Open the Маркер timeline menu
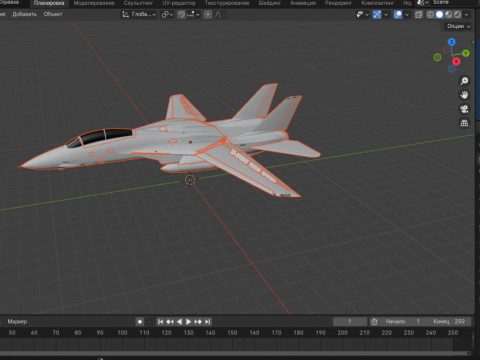Image resolution: width=480 pixels, height=360 pixels. coord(17,322)
